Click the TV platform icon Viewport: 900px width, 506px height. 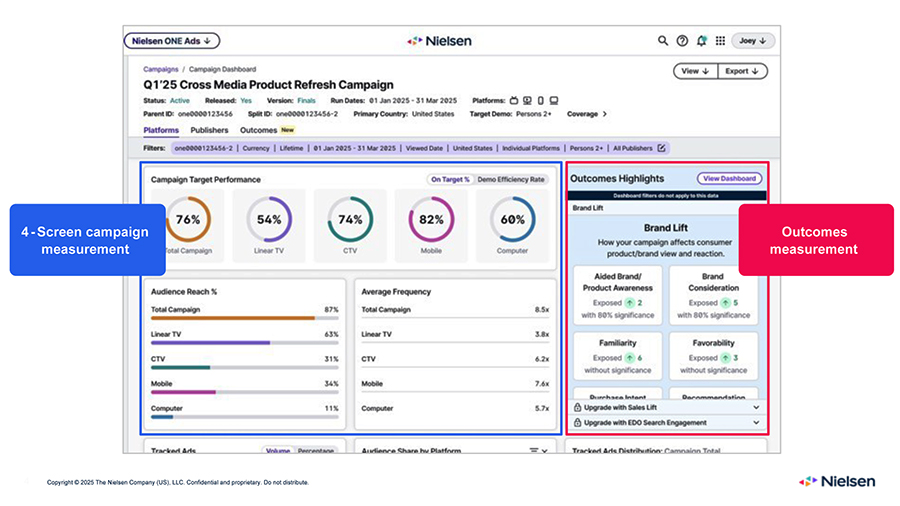click(515, 101)
